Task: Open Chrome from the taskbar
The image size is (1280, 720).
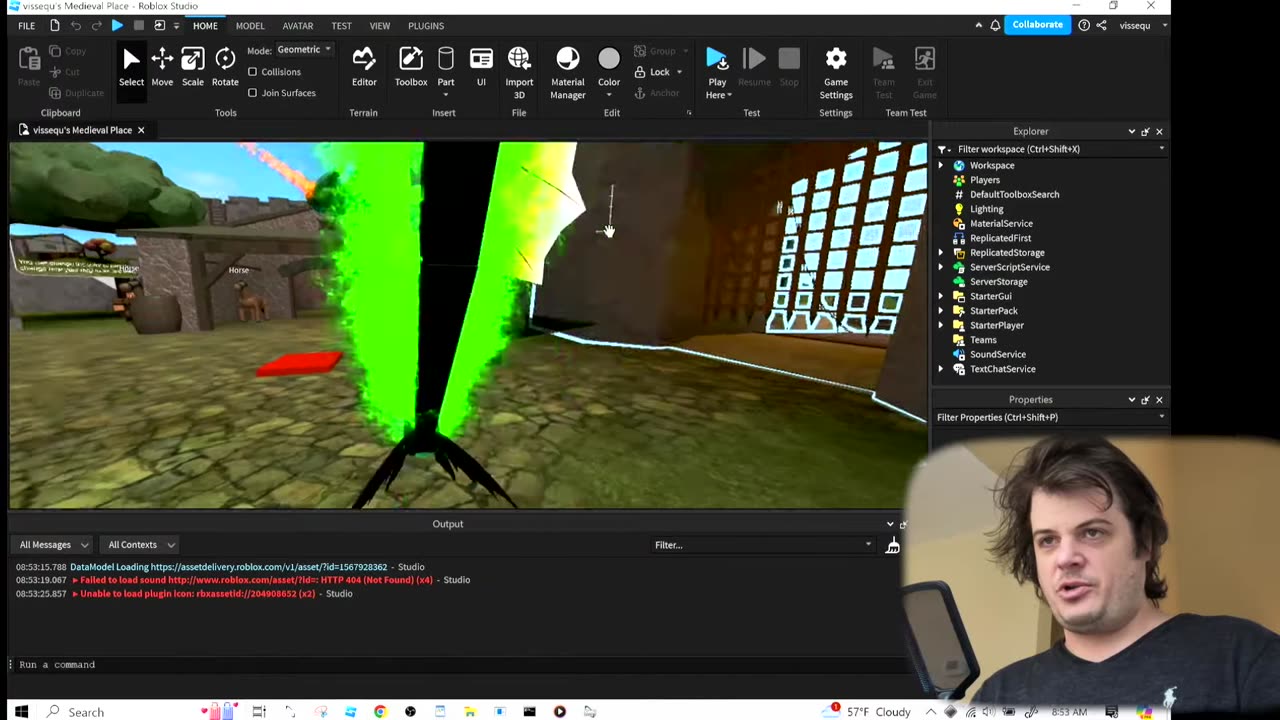Action: (380, 712)
